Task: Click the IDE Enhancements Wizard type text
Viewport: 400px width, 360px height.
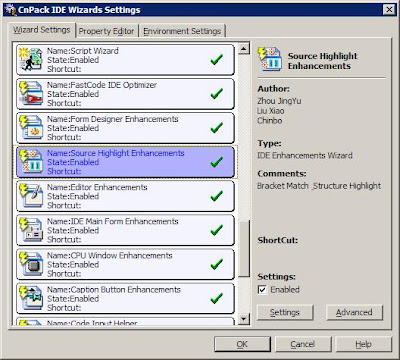Action: click(x=305, y=155)
